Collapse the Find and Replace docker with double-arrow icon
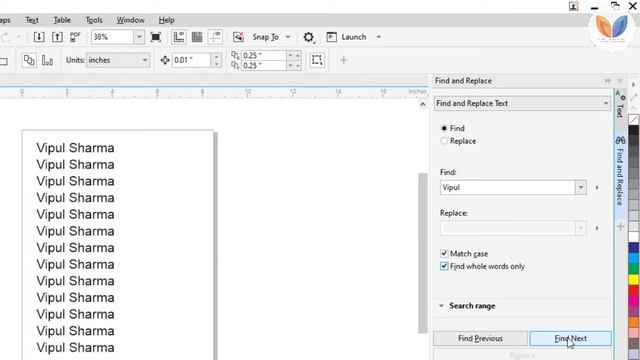The width and height of the screenshot is (640, 360). click(608, 81)
